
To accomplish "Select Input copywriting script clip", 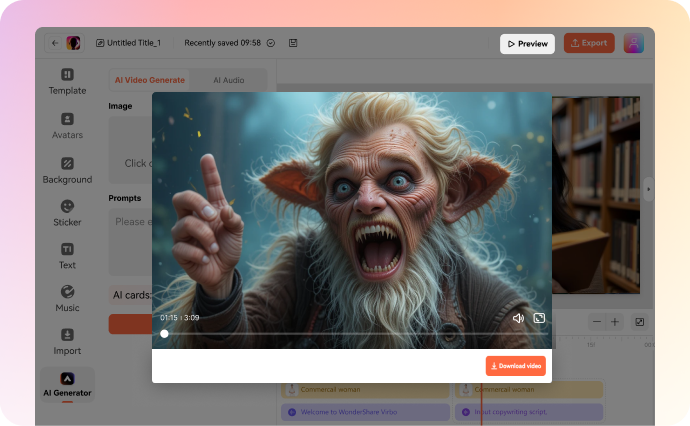I will point(529,412).
